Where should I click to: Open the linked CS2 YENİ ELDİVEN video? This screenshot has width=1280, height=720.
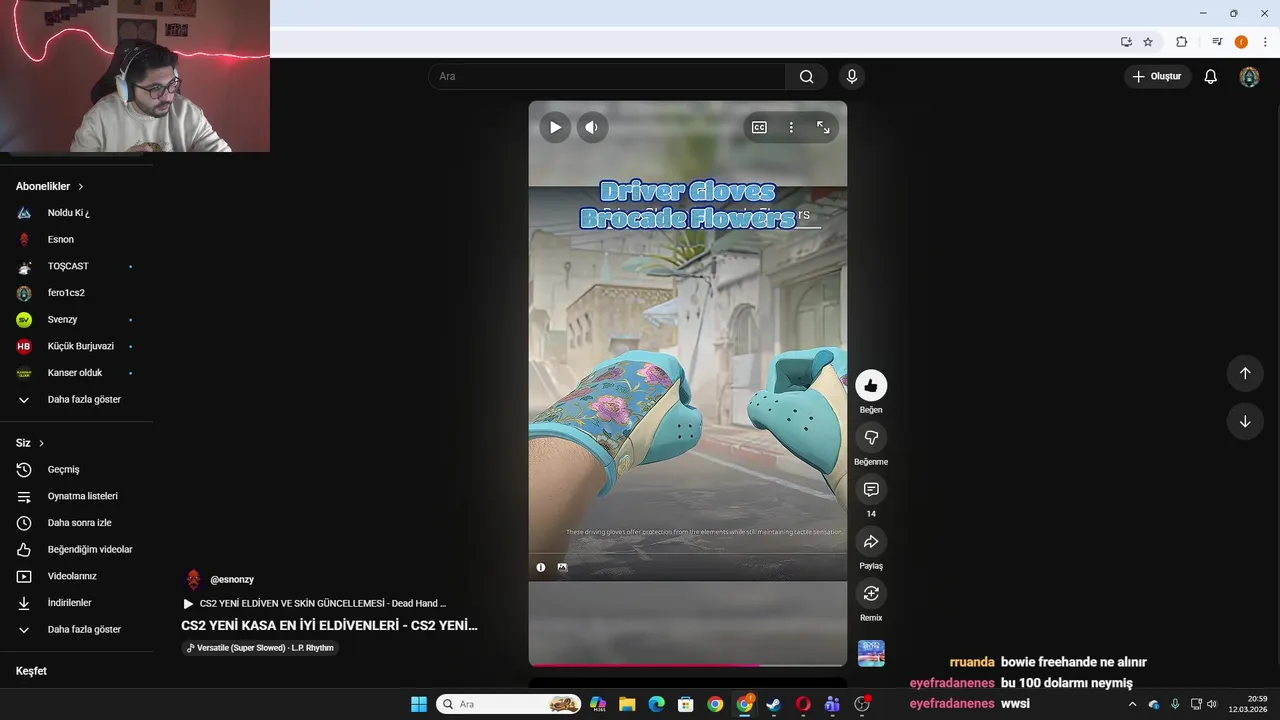click(315, 604)
